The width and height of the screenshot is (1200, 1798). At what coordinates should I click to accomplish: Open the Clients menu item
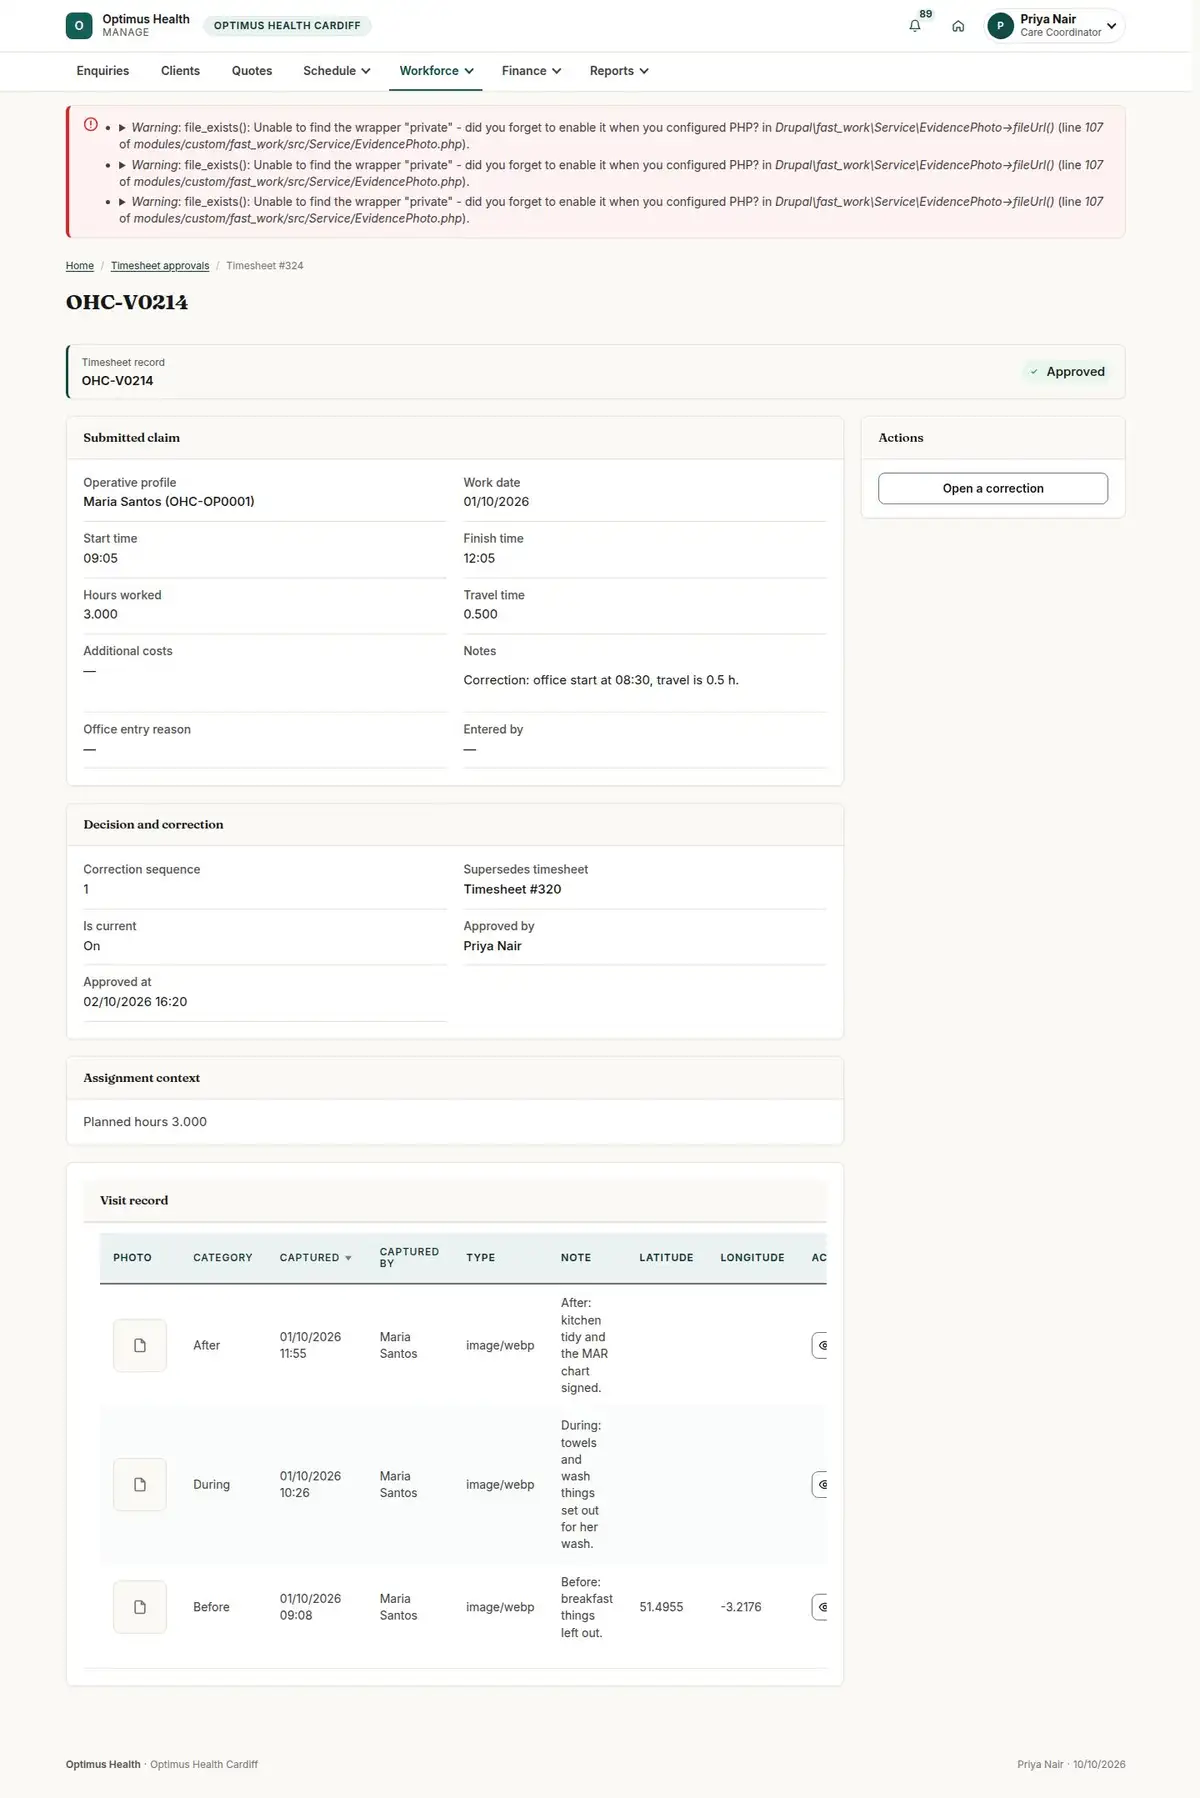[x=180, y=71]
